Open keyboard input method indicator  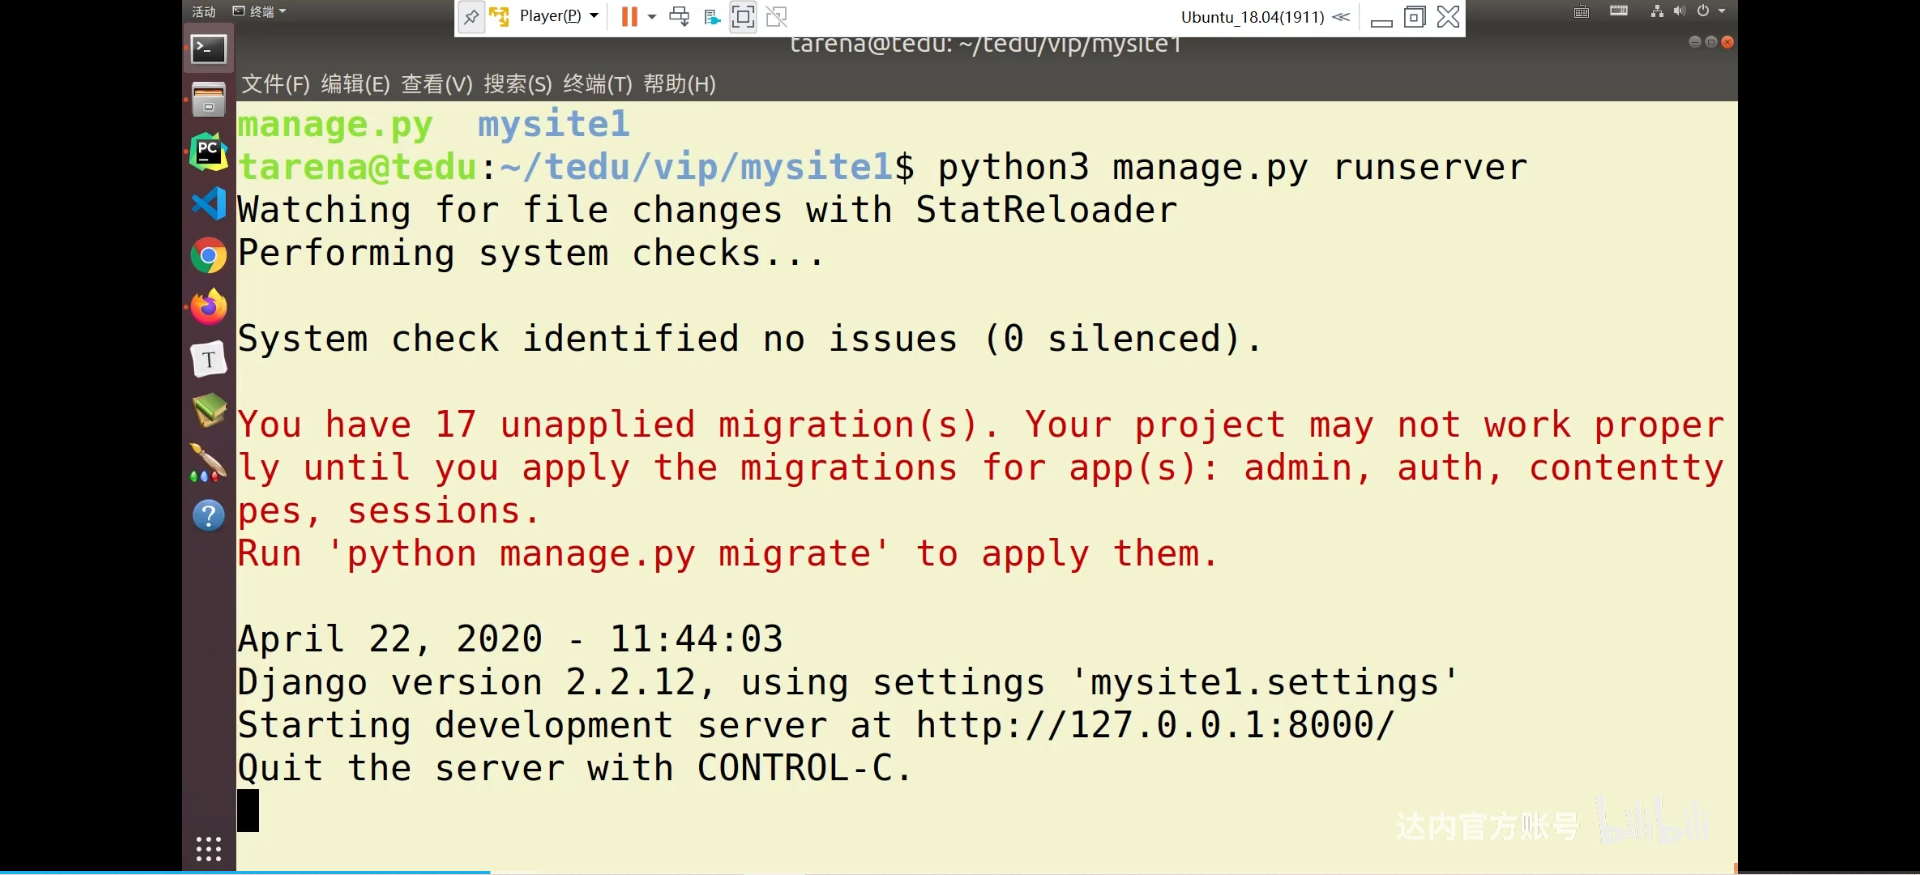click(1581, 12)
